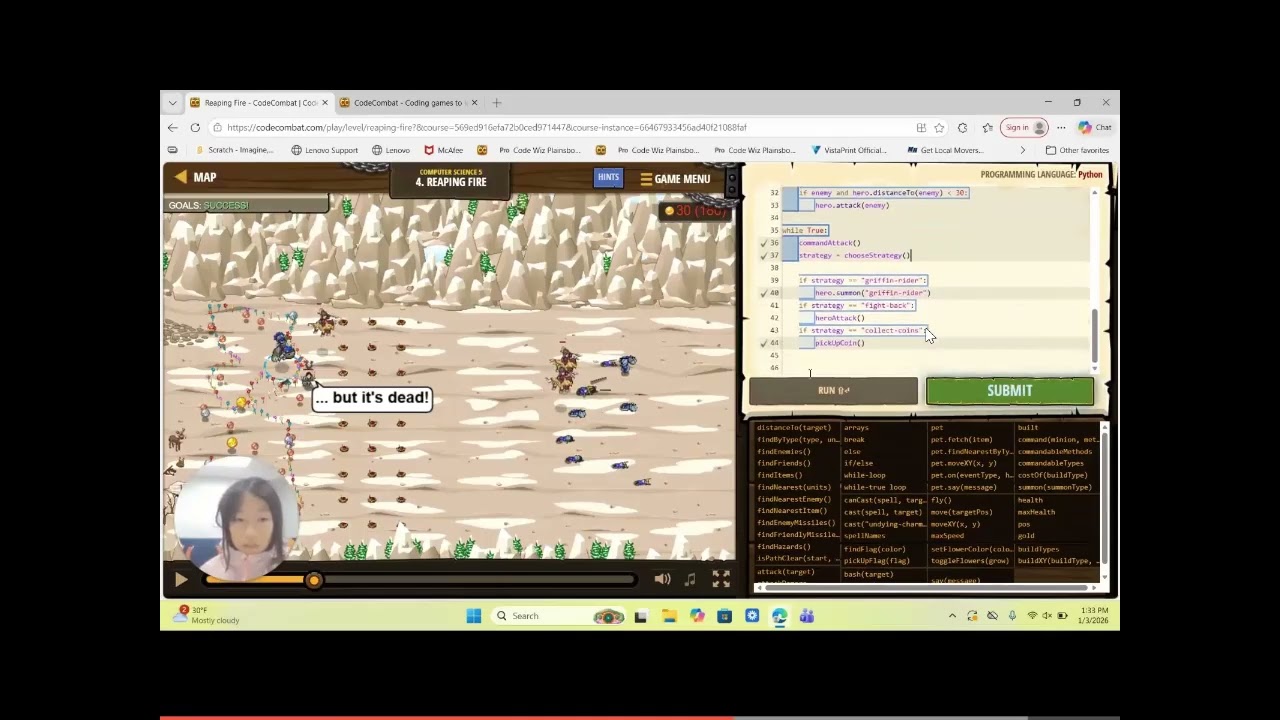Open the tray Wi-Fi network icon

[x=1032, y=616]
